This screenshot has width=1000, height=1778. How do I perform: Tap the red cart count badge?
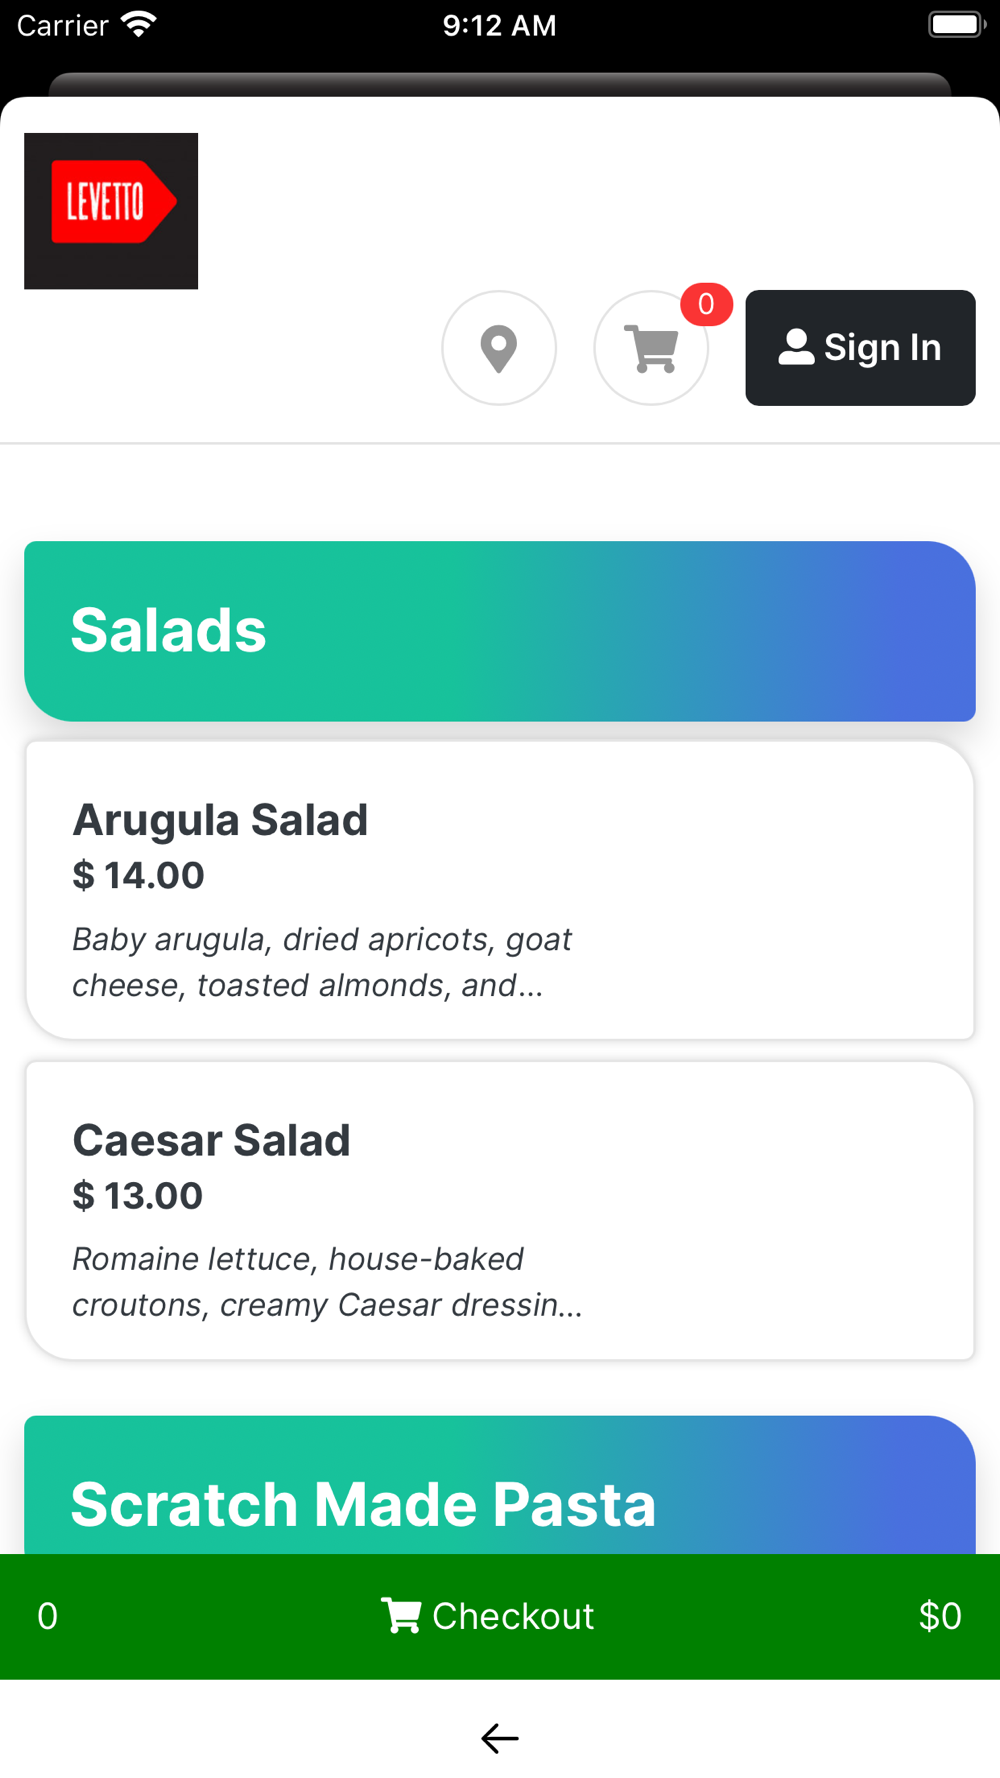coord(706,304)
